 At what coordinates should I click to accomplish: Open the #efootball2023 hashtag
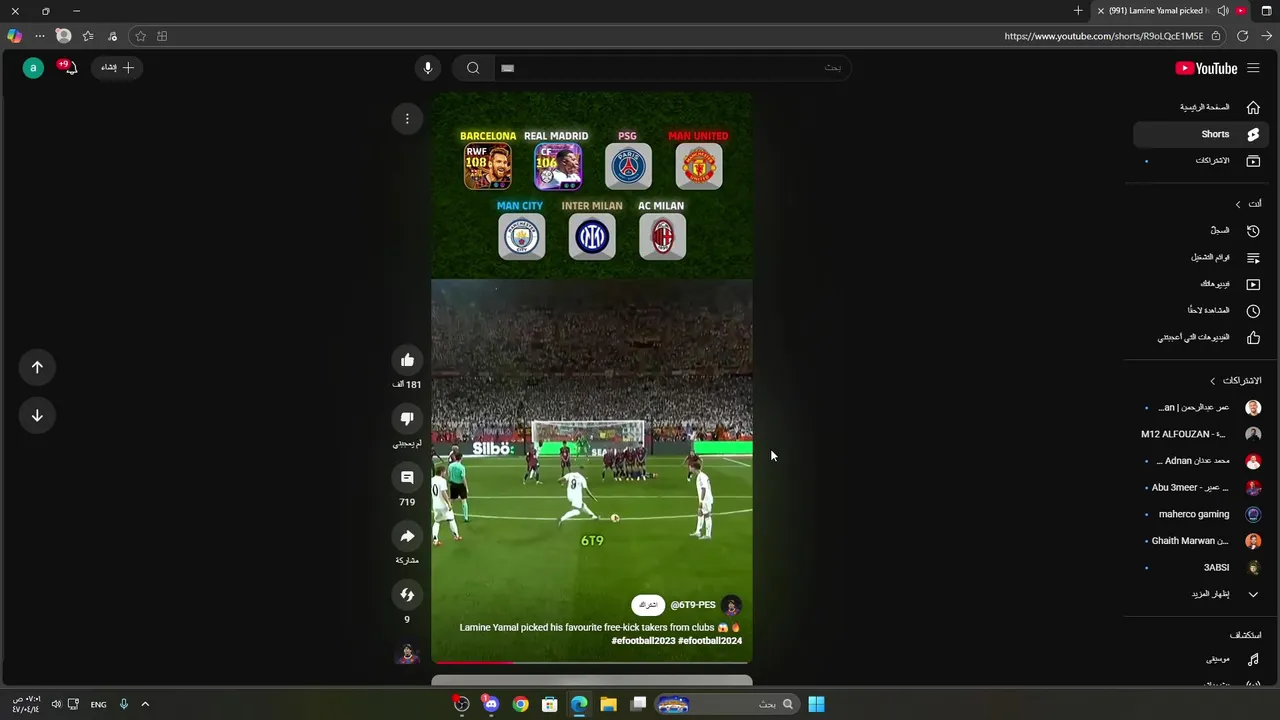tap(643, 641)
